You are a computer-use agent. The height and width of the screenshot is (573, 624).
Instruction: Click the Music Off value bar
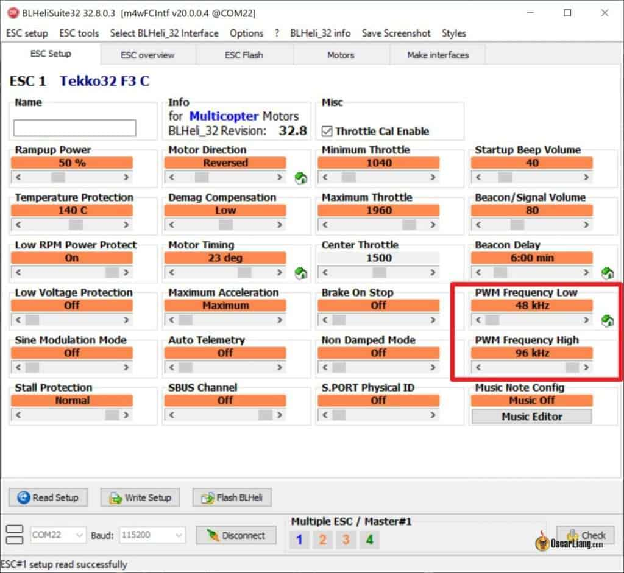[x=532, y=400]
